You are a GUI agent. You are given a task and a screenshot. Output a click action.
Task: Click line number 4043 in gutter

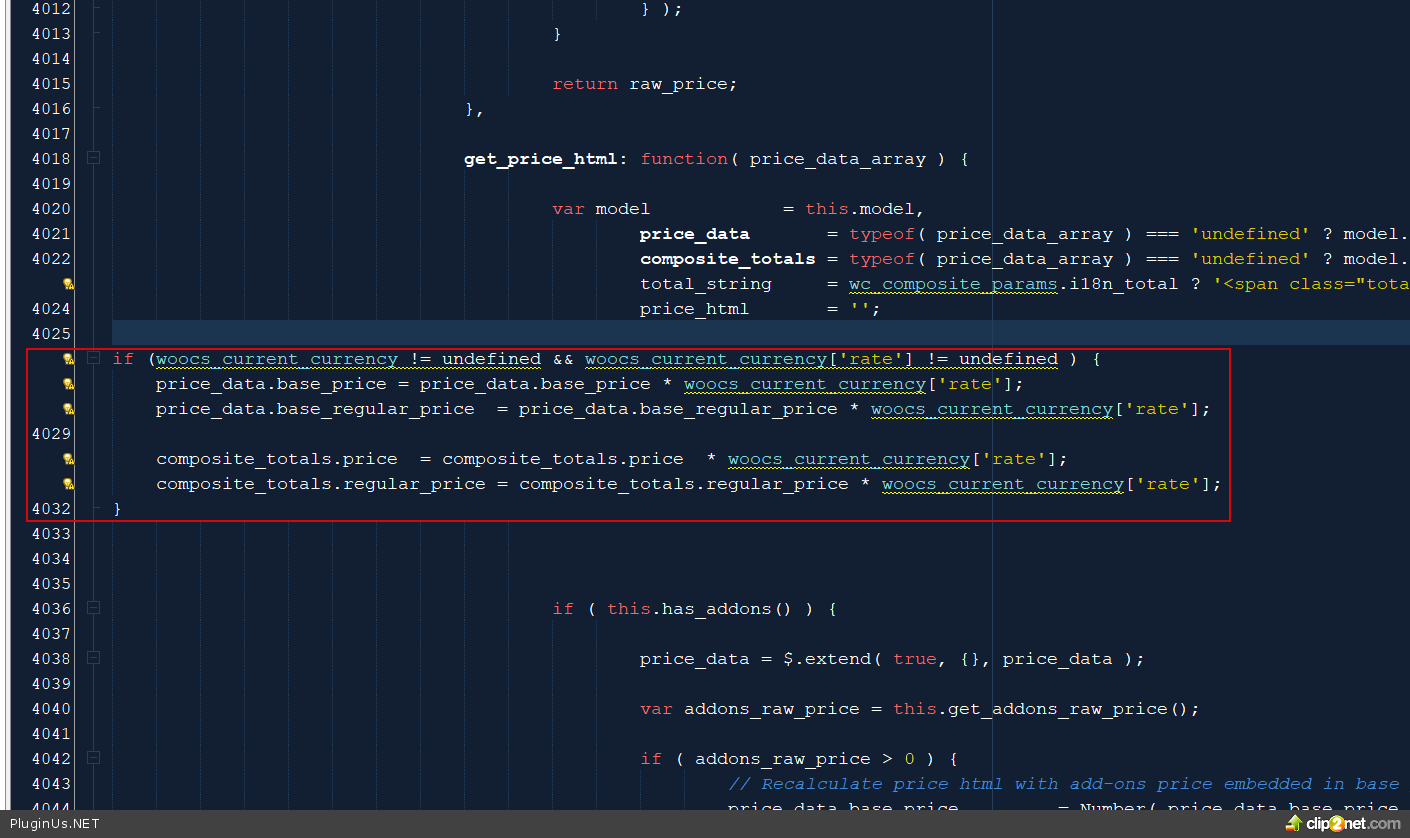click(51, 784)
